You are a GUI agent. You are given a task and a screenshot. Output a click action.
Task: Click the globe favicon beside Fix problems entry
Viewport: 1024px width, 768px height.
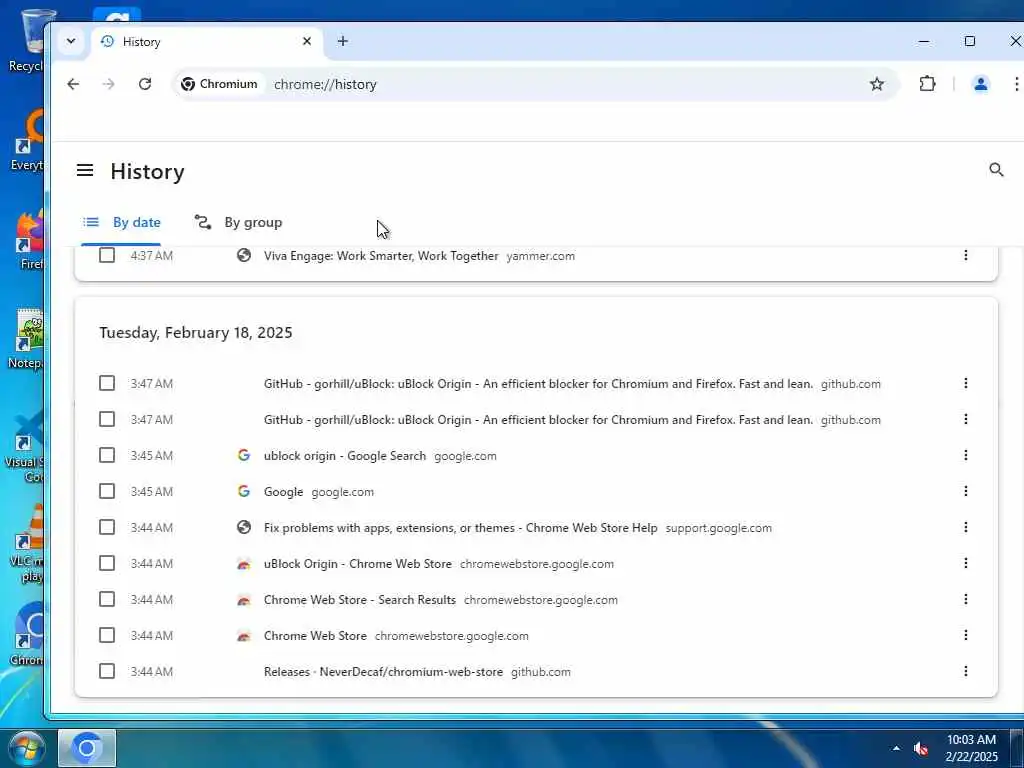click(x=244, y=527)
